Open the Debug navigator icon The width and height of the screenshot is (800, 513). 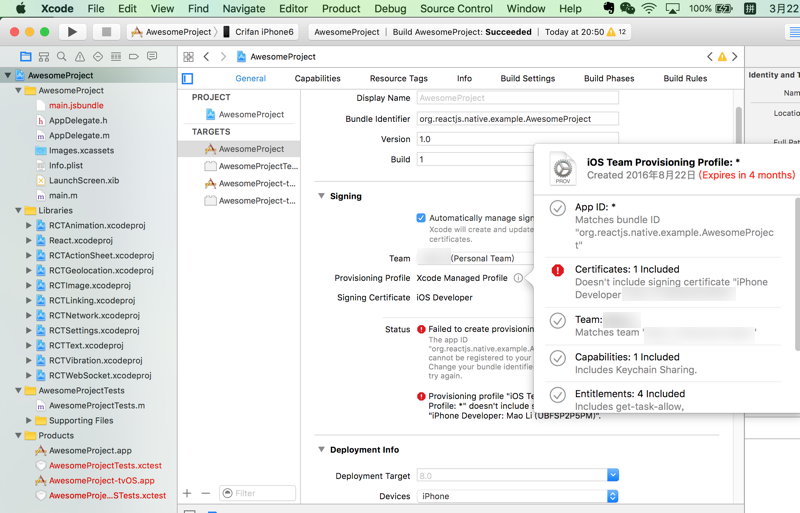click(x=116, y=56)
